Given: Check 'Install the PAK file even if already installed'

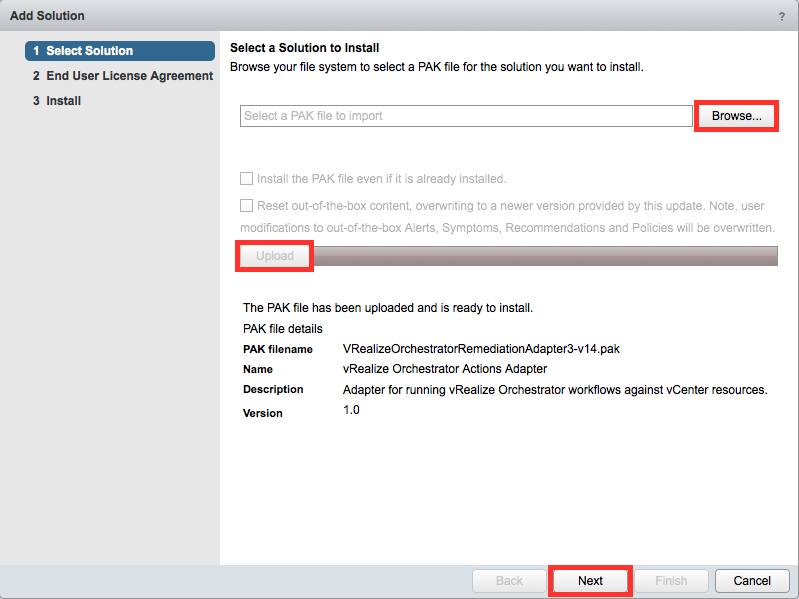Looking at the screenshot, I should point(246,178).
